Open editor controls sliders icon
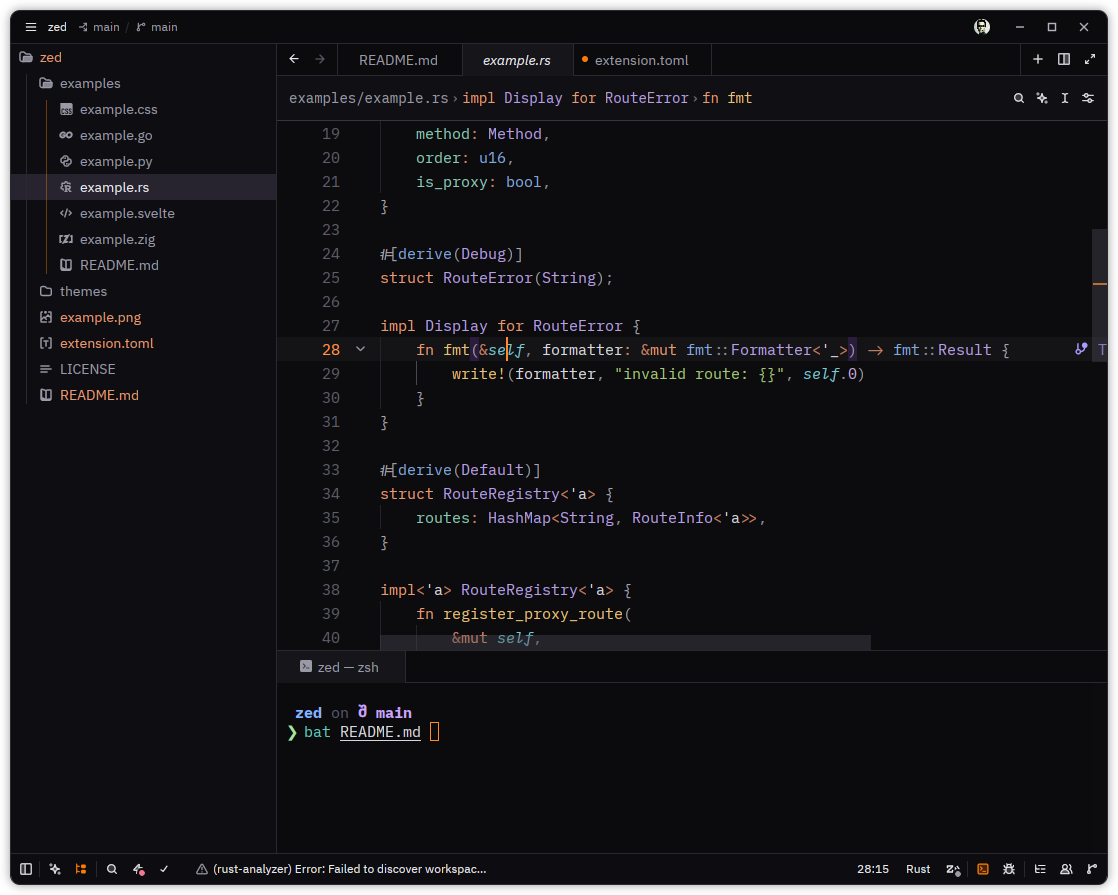 [x=1088, y=98]
